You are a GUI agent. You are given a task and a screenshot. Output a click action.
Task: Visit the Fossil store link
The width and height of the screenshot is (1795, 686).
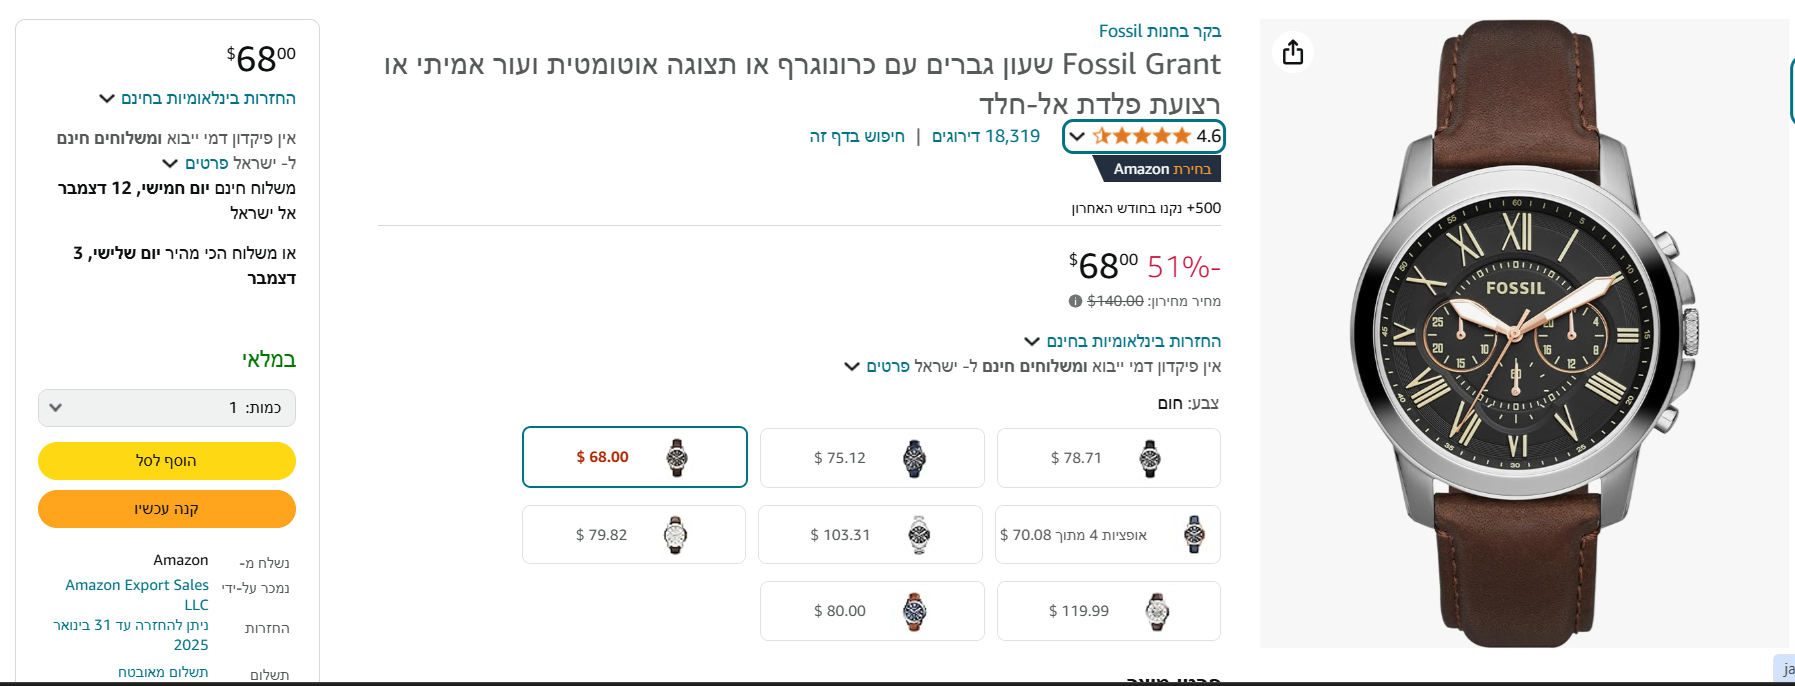coord(1160,31)
